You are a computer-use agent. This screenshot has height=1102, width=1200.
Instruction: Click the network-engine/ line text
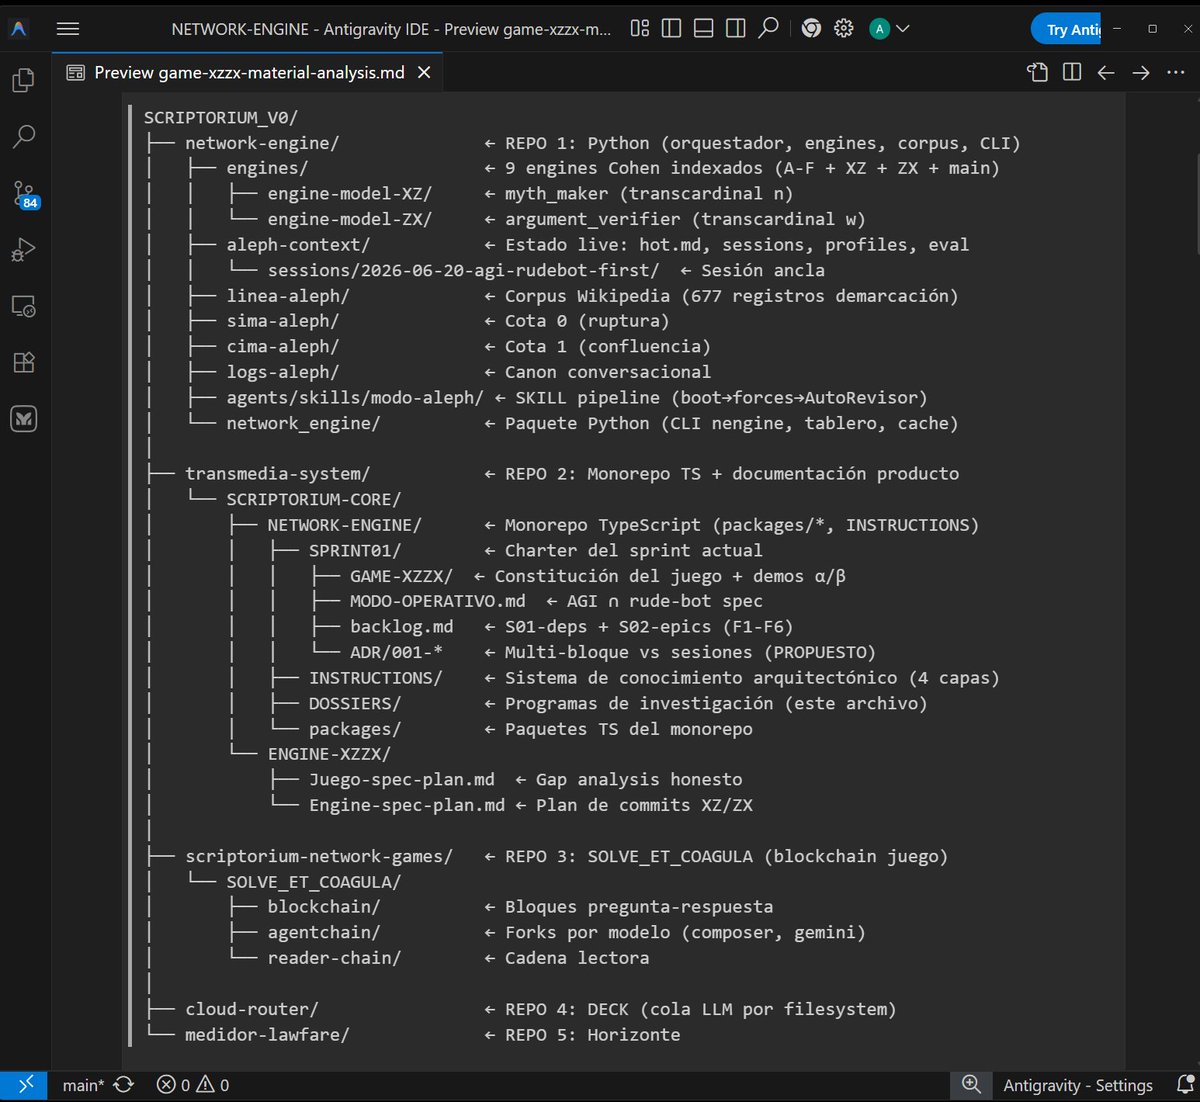click(x=262, y=143)
